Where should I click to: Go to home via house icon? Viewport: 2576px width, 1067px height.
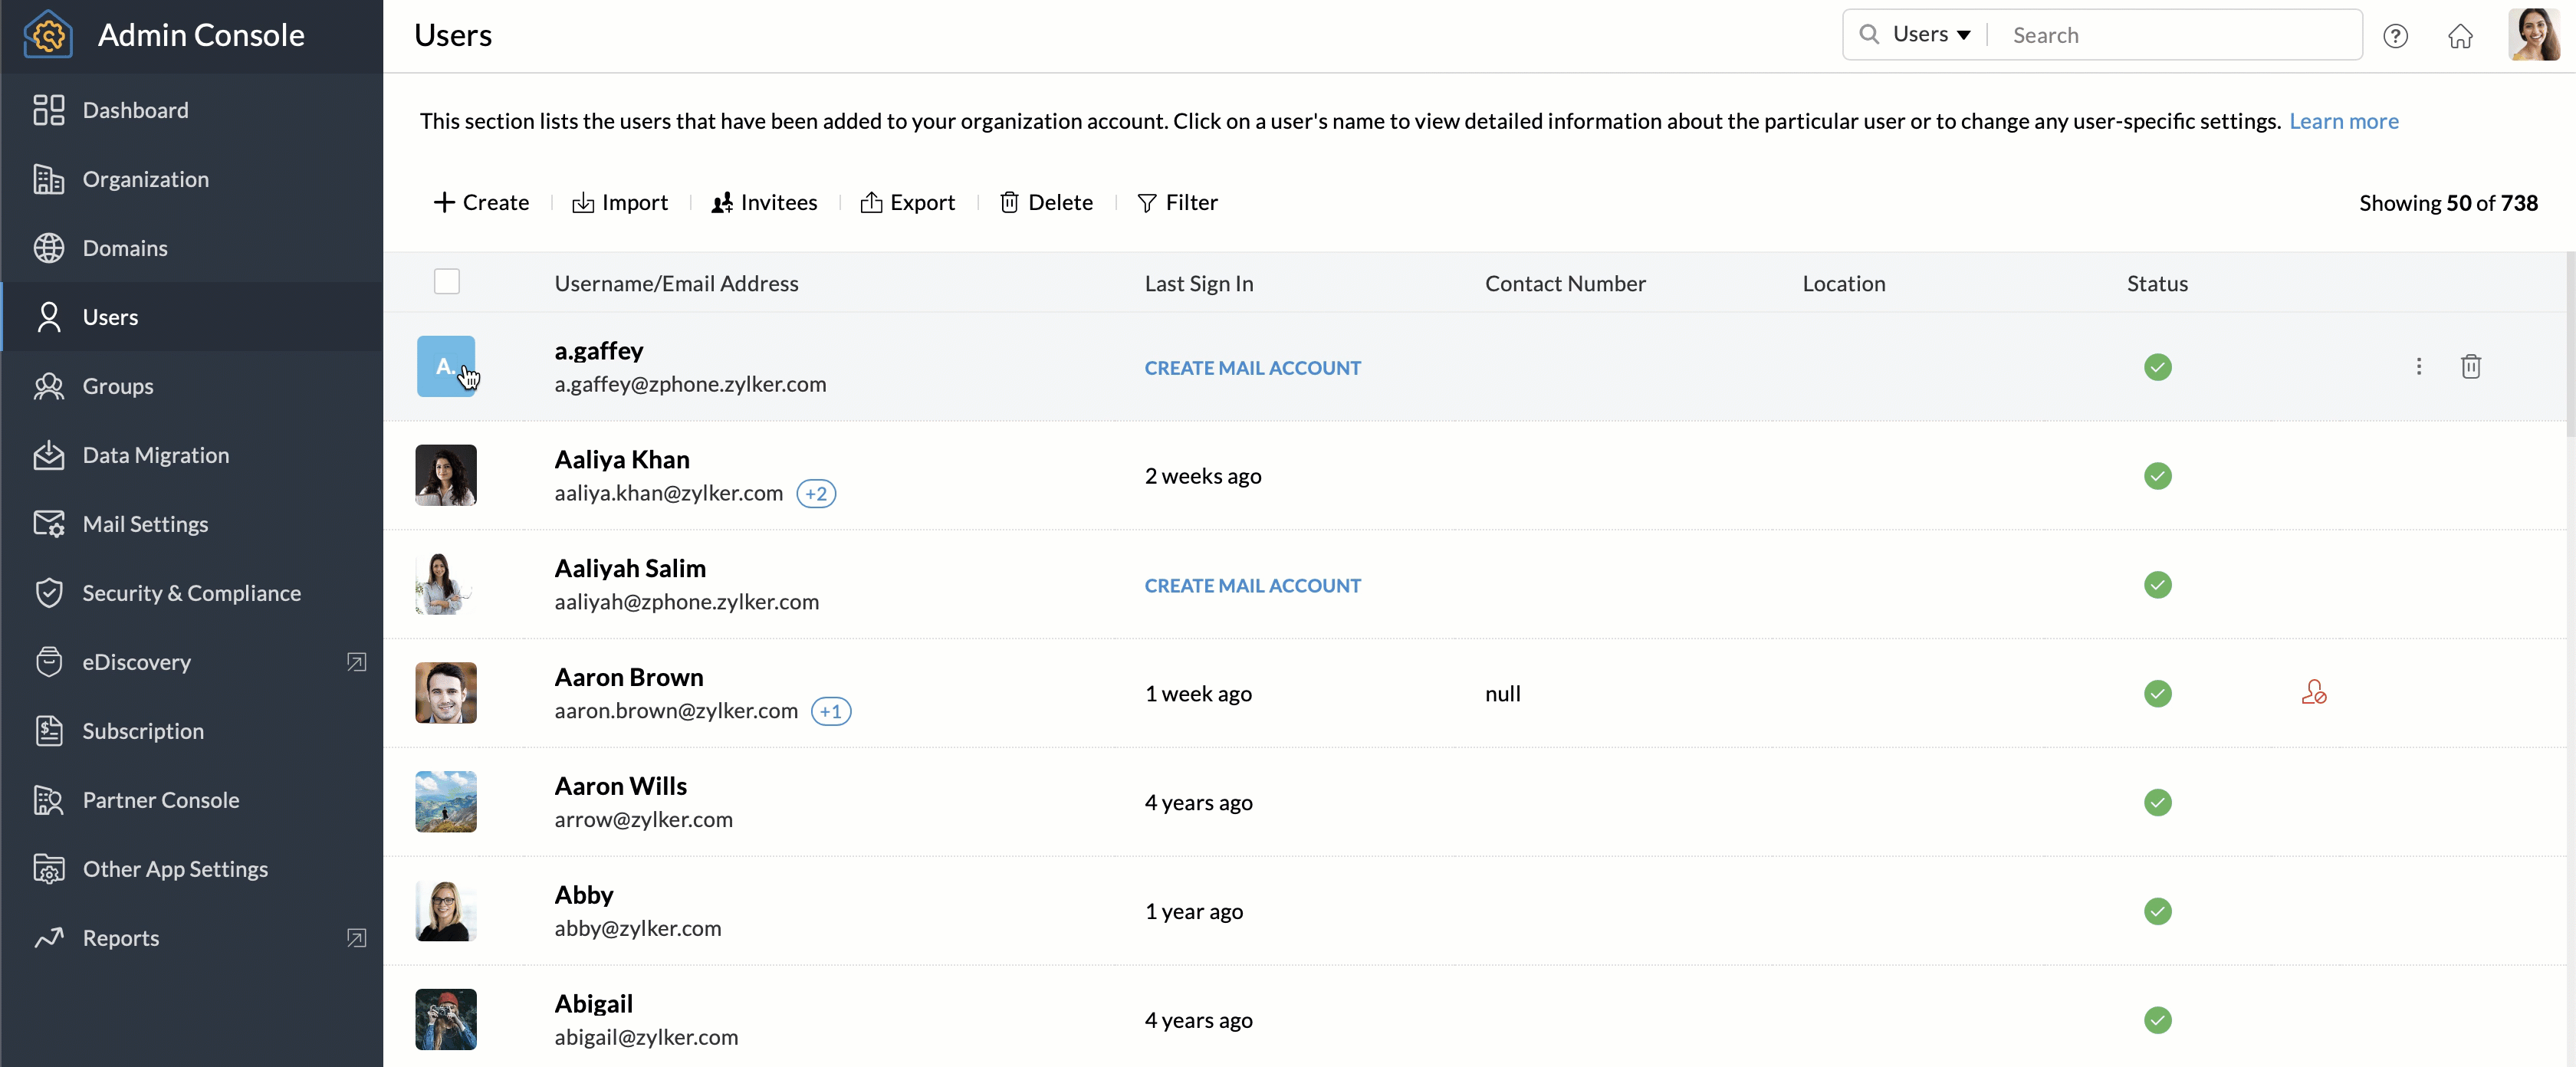2460,36
